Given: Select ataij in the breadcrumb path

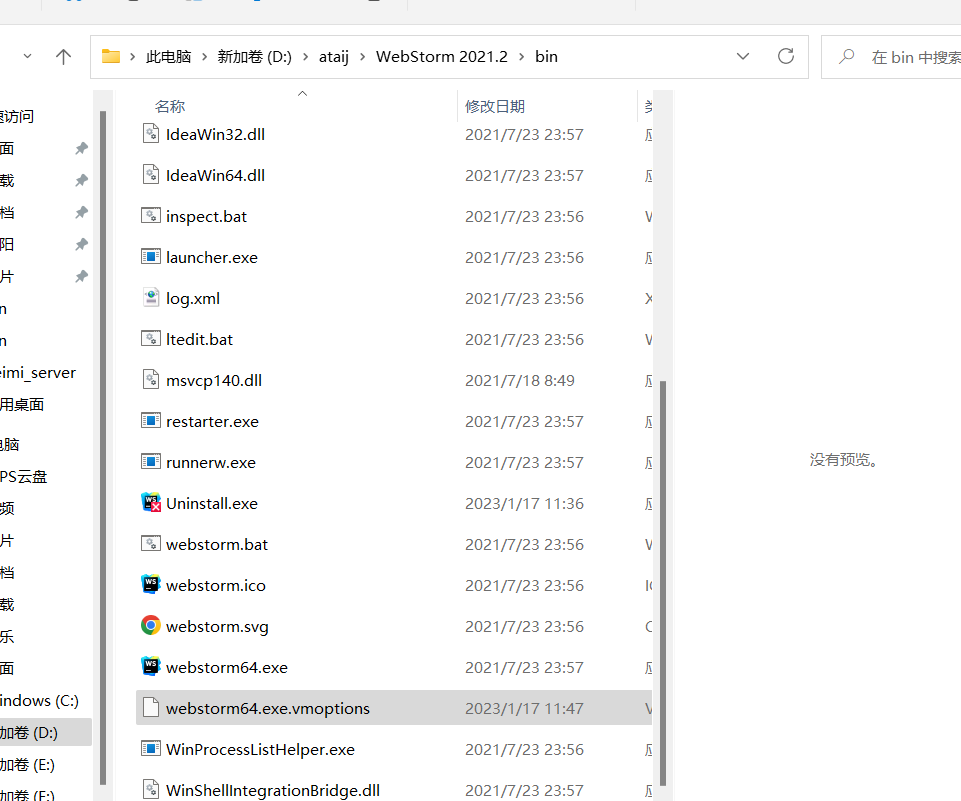Looking at the screenshot, I should [x=334, y=57].
